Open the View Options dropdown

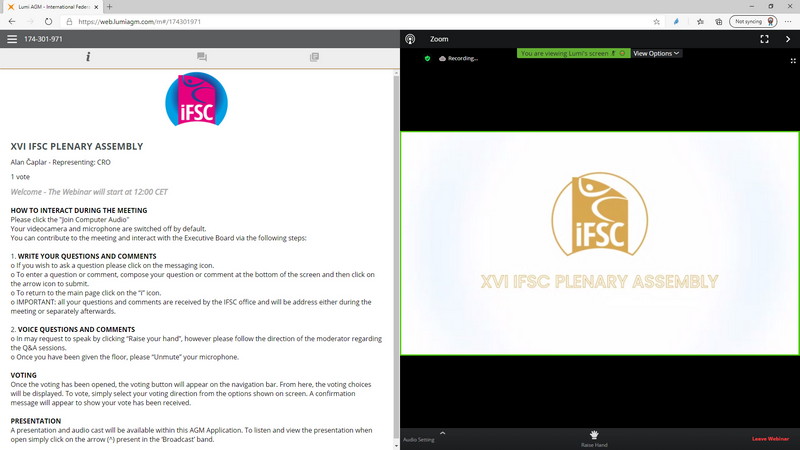coord(656,53)
